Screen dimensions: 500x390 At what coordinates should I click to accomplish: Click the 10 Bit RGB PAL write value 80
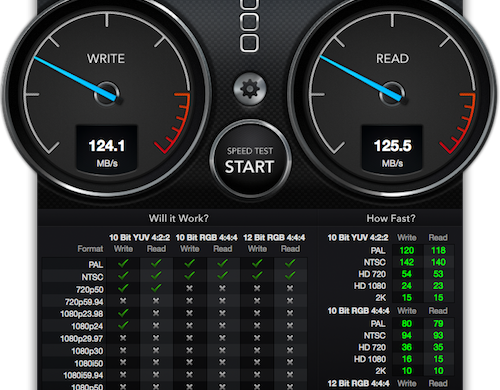(407, 324)
